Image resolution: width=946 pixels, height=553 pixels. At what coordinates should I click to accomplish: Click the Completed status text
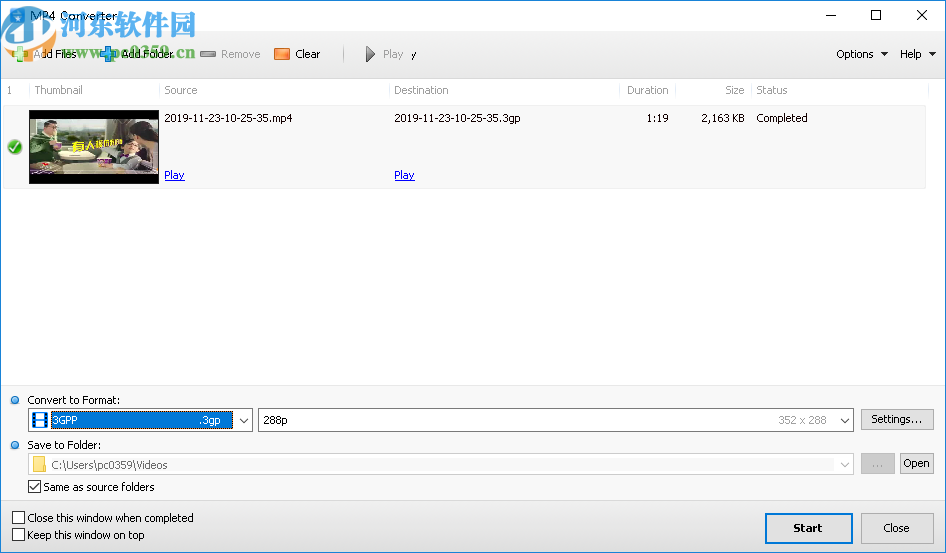click(x=782, y=118)
